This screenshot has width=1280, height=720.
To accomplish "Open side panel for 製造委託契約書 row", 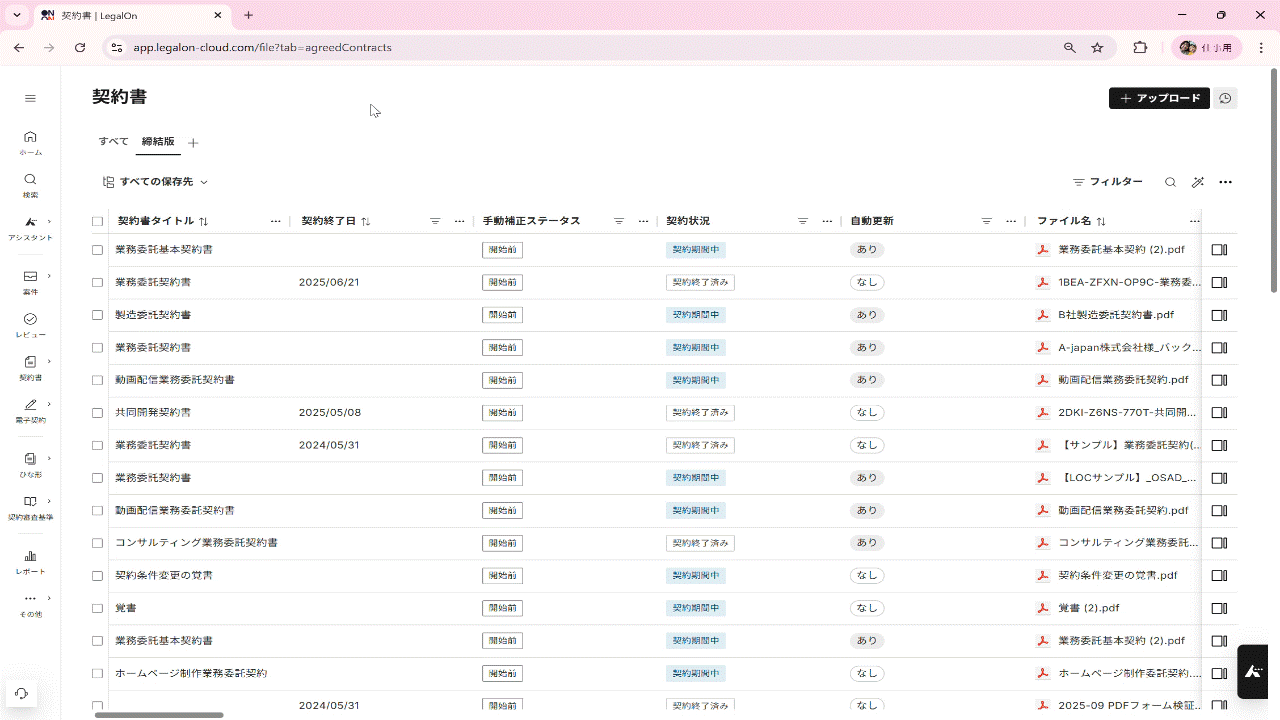I will [x=1219, y=315].
